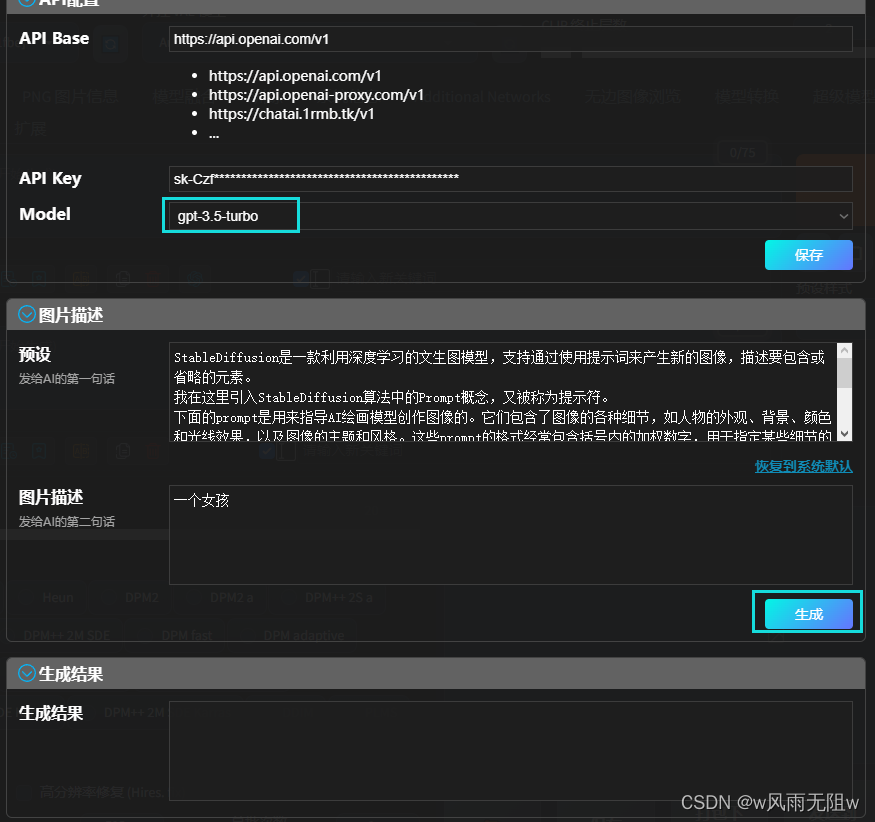
Task: Click the 发给AI的第一句话 hint text
Action: (x=66, y=378)
